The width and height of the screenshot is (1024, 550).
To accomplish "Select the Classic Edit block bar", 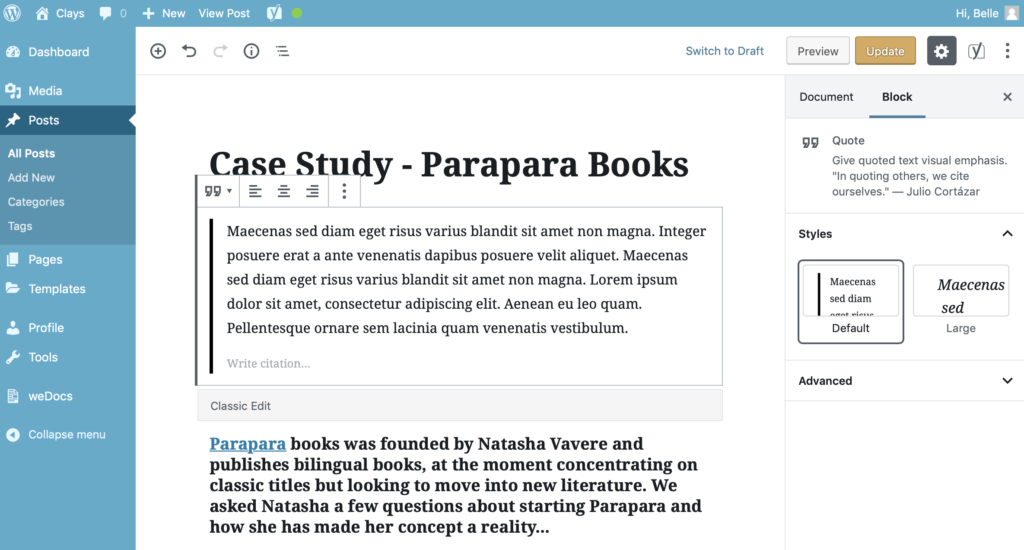I will [460, 406].
